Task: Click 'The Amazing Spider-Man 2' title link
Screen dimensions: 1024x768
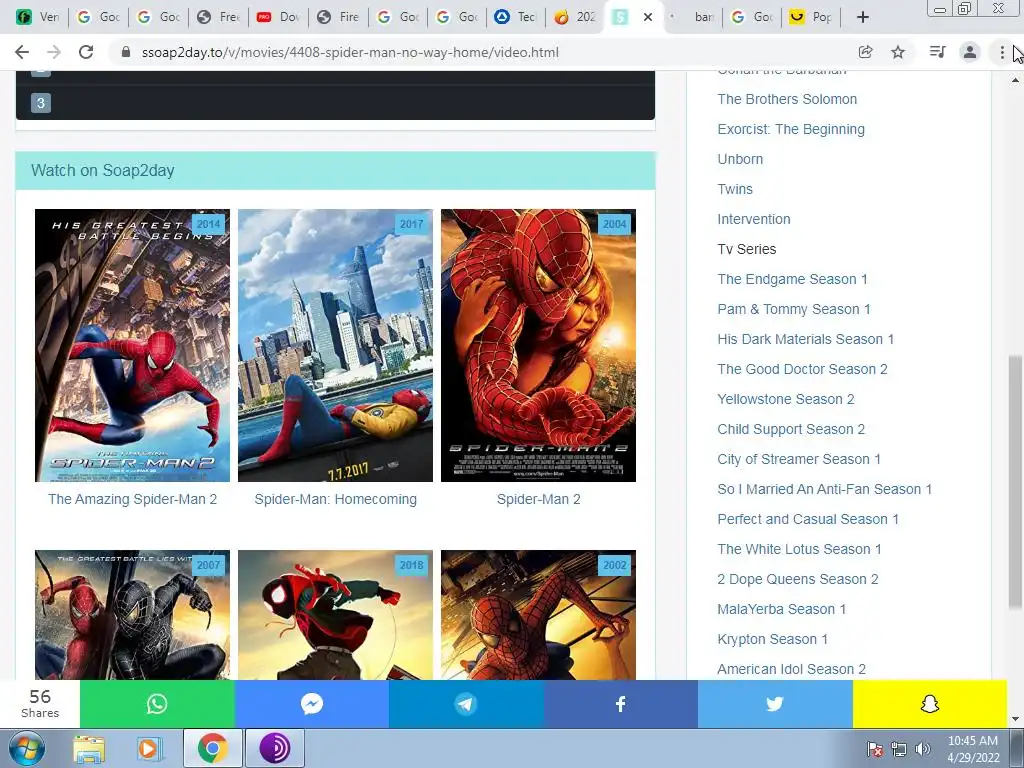Action: [133, 500]
